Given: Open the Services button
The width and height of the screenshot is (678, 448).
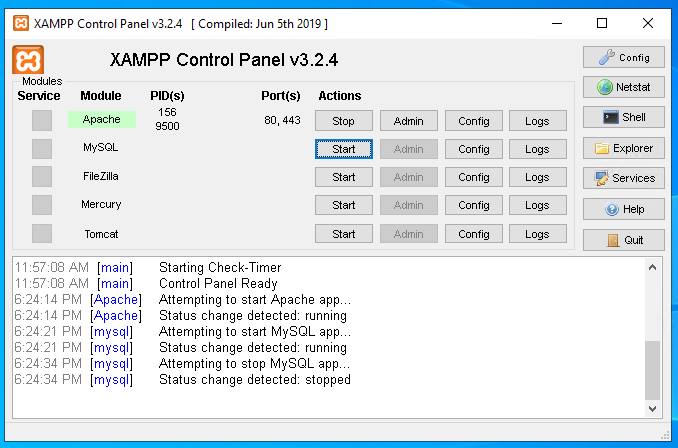Looking at the screenshot, I should [624, 178].
